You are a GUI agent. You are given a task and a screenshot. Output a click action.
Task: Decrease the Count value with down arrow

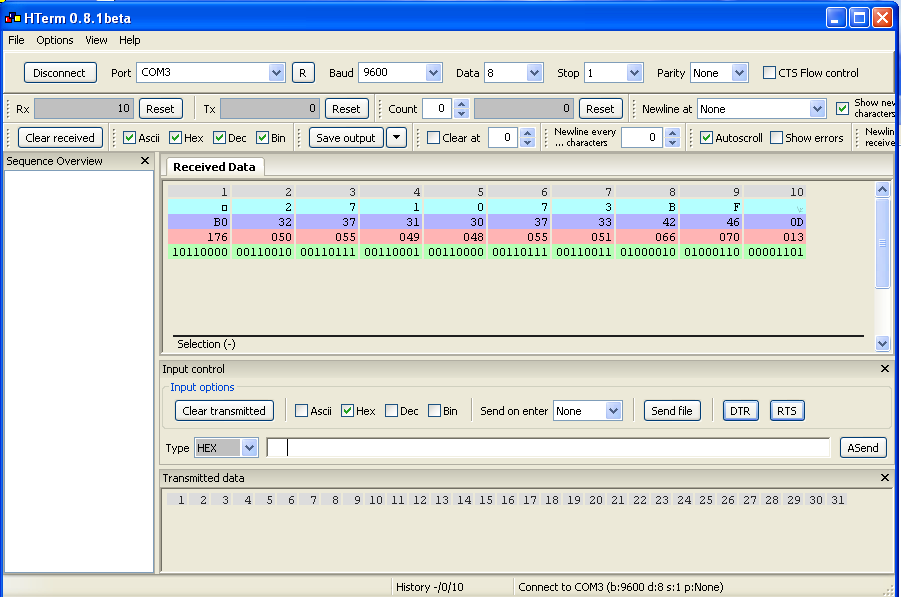[x=461, y=113]
